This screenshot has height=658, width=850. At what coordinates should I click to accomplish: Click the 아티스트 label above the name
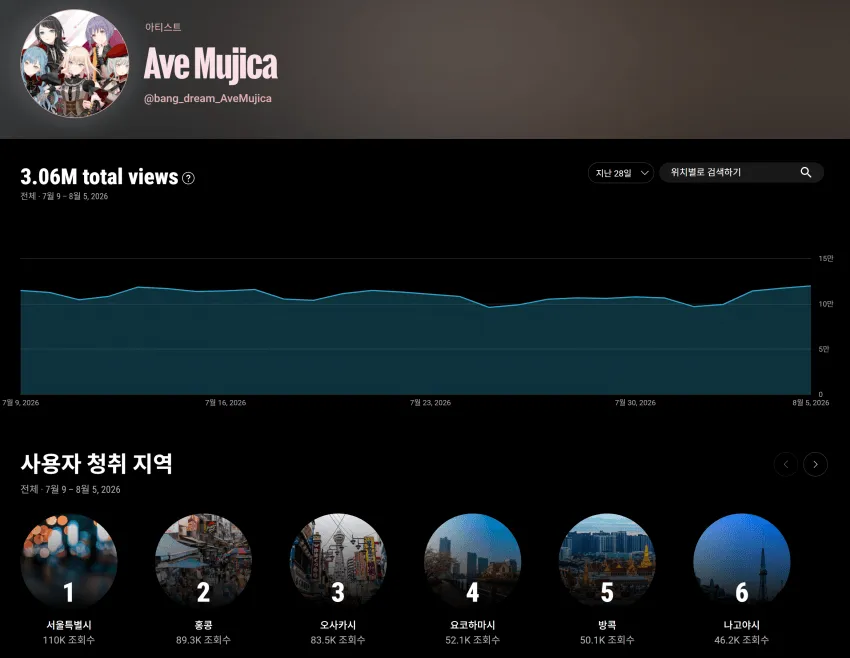163,27
